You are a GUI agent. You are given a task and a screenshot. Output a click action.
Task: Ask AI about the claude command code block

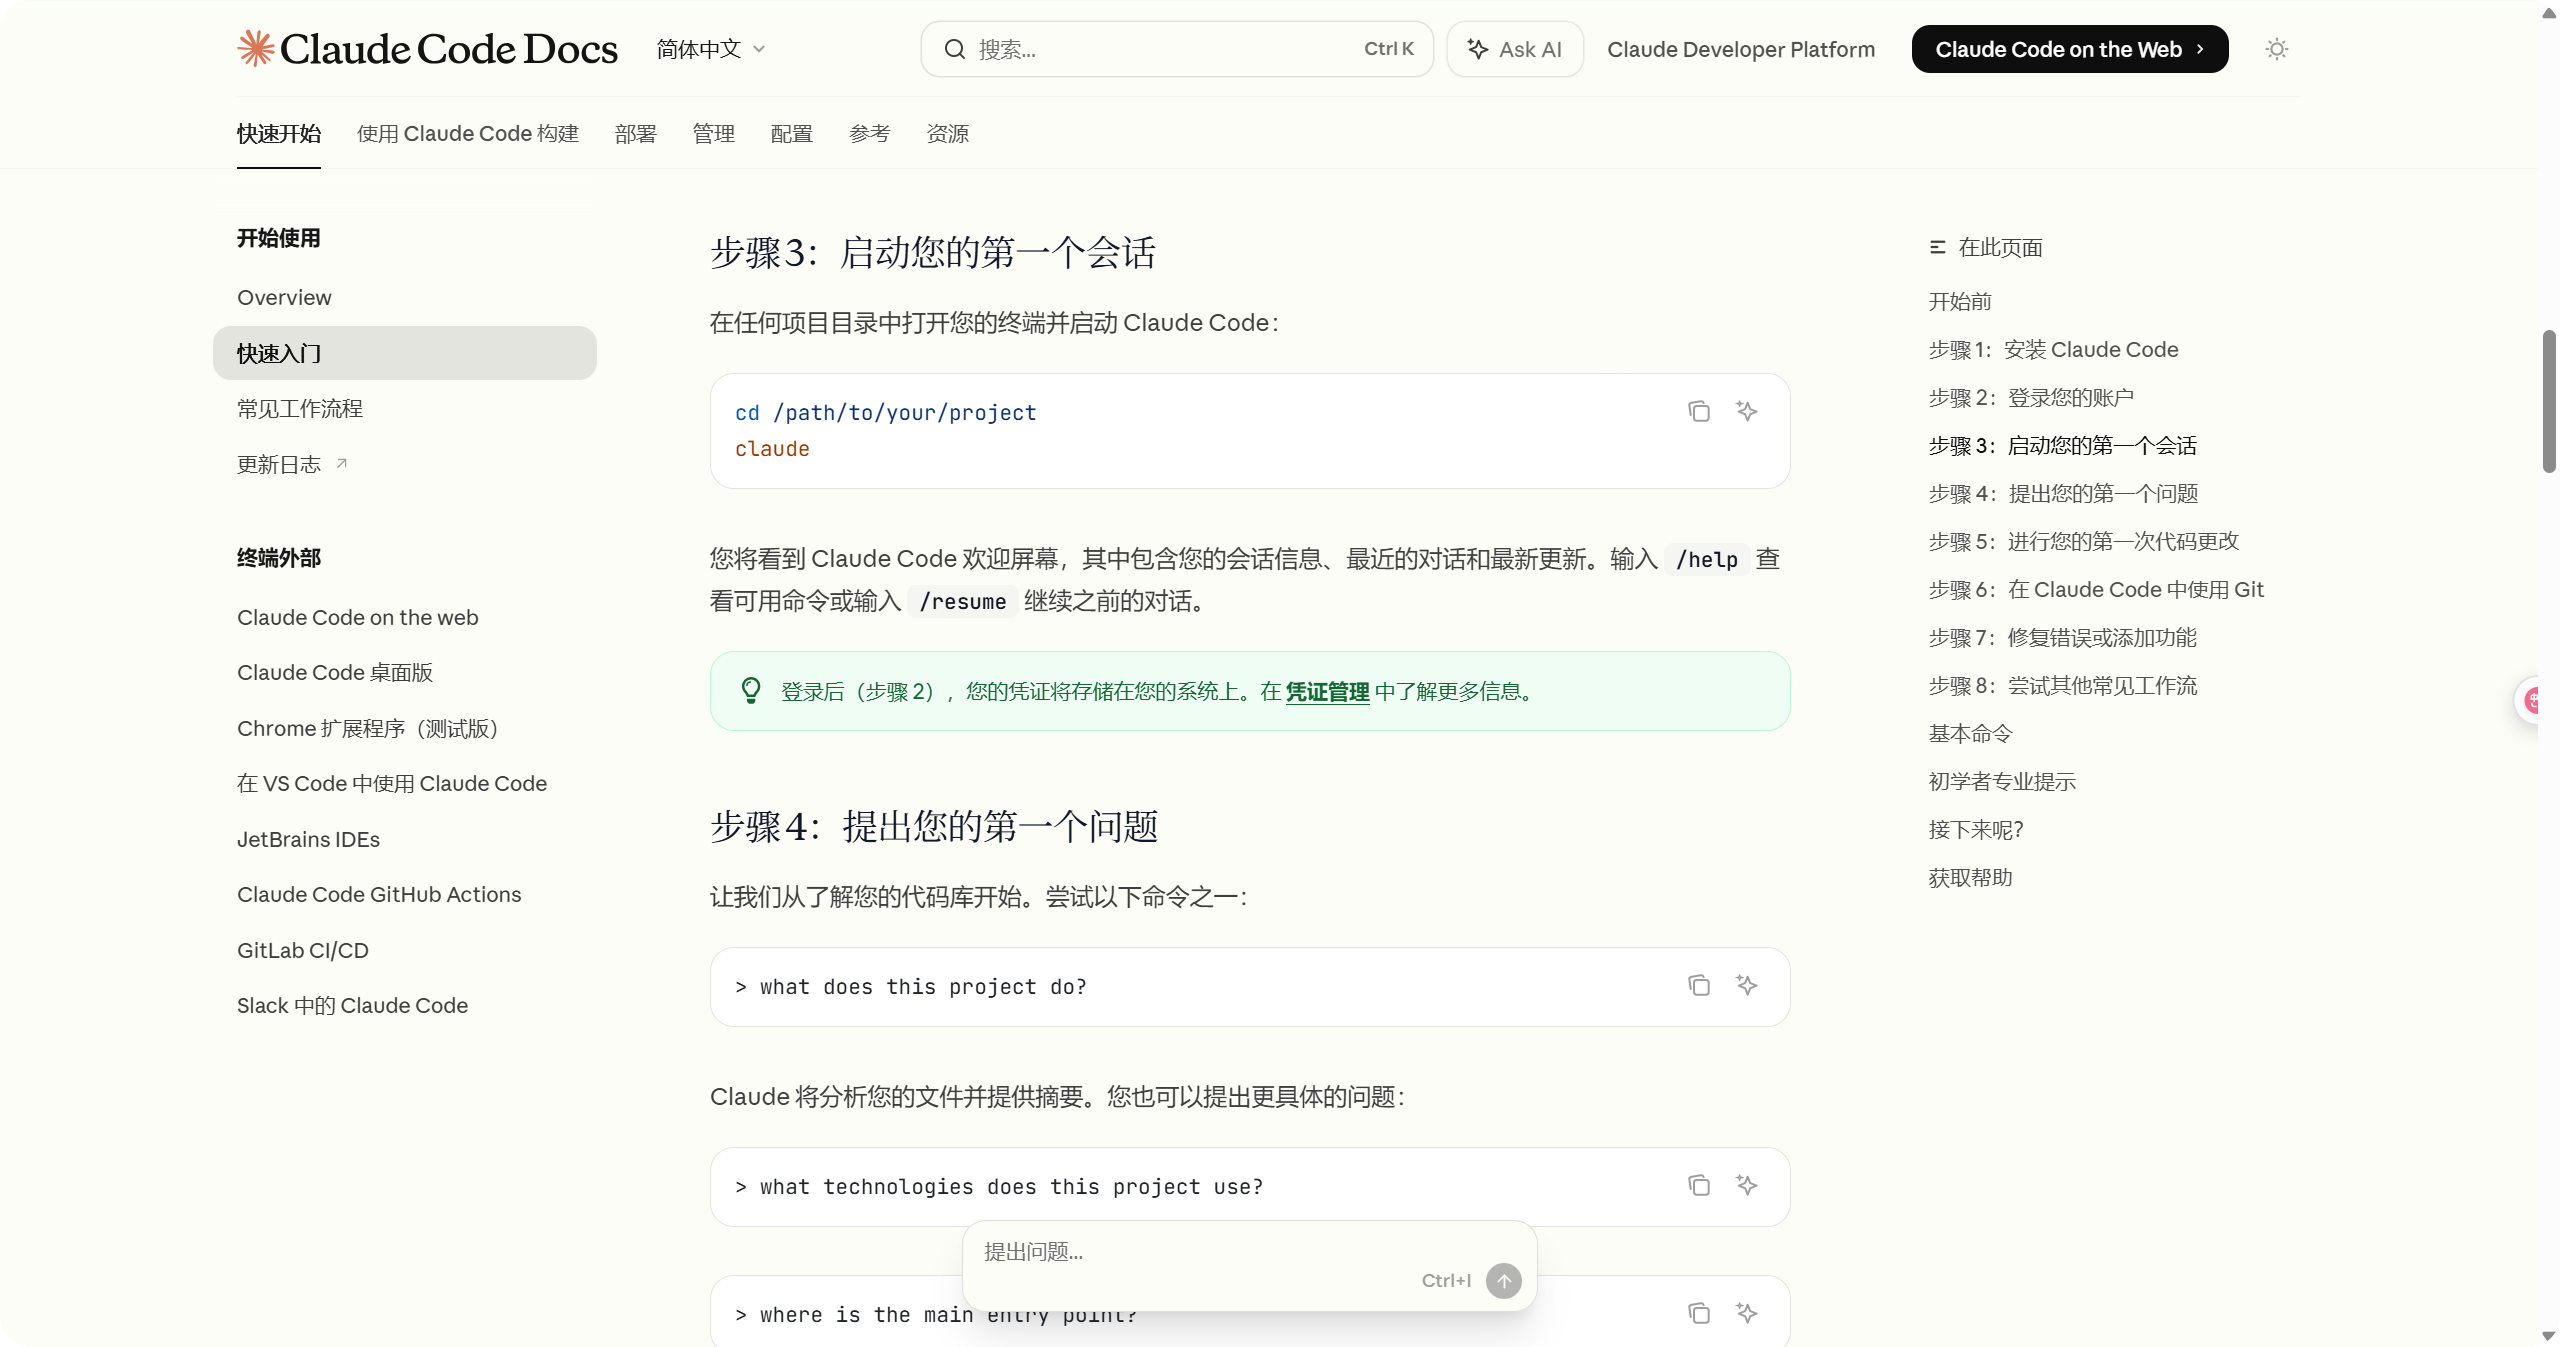click(x=1746, y=411)
